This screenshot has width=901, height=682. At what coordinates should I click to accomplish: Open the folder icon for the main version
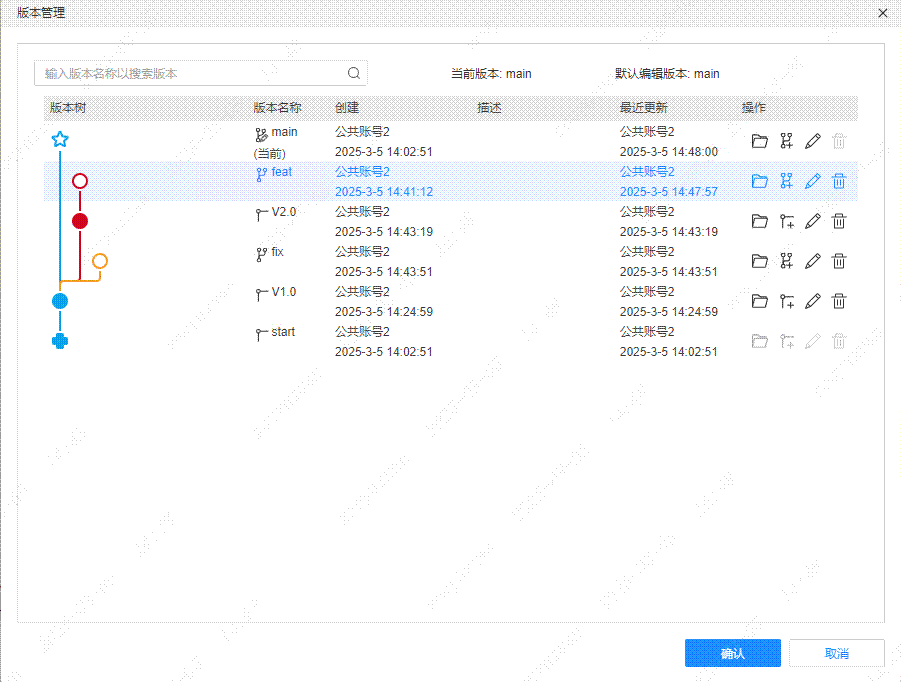[759, 141]
